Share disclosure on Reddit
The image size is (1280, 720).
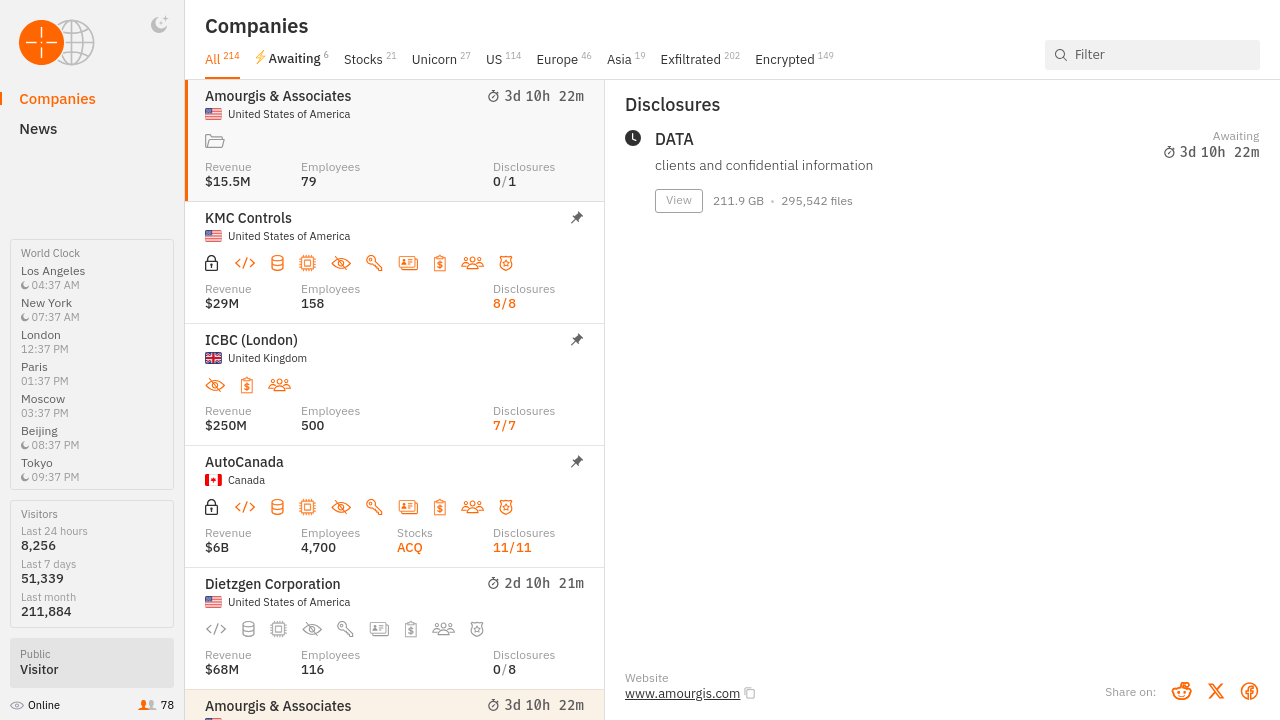1182,691
